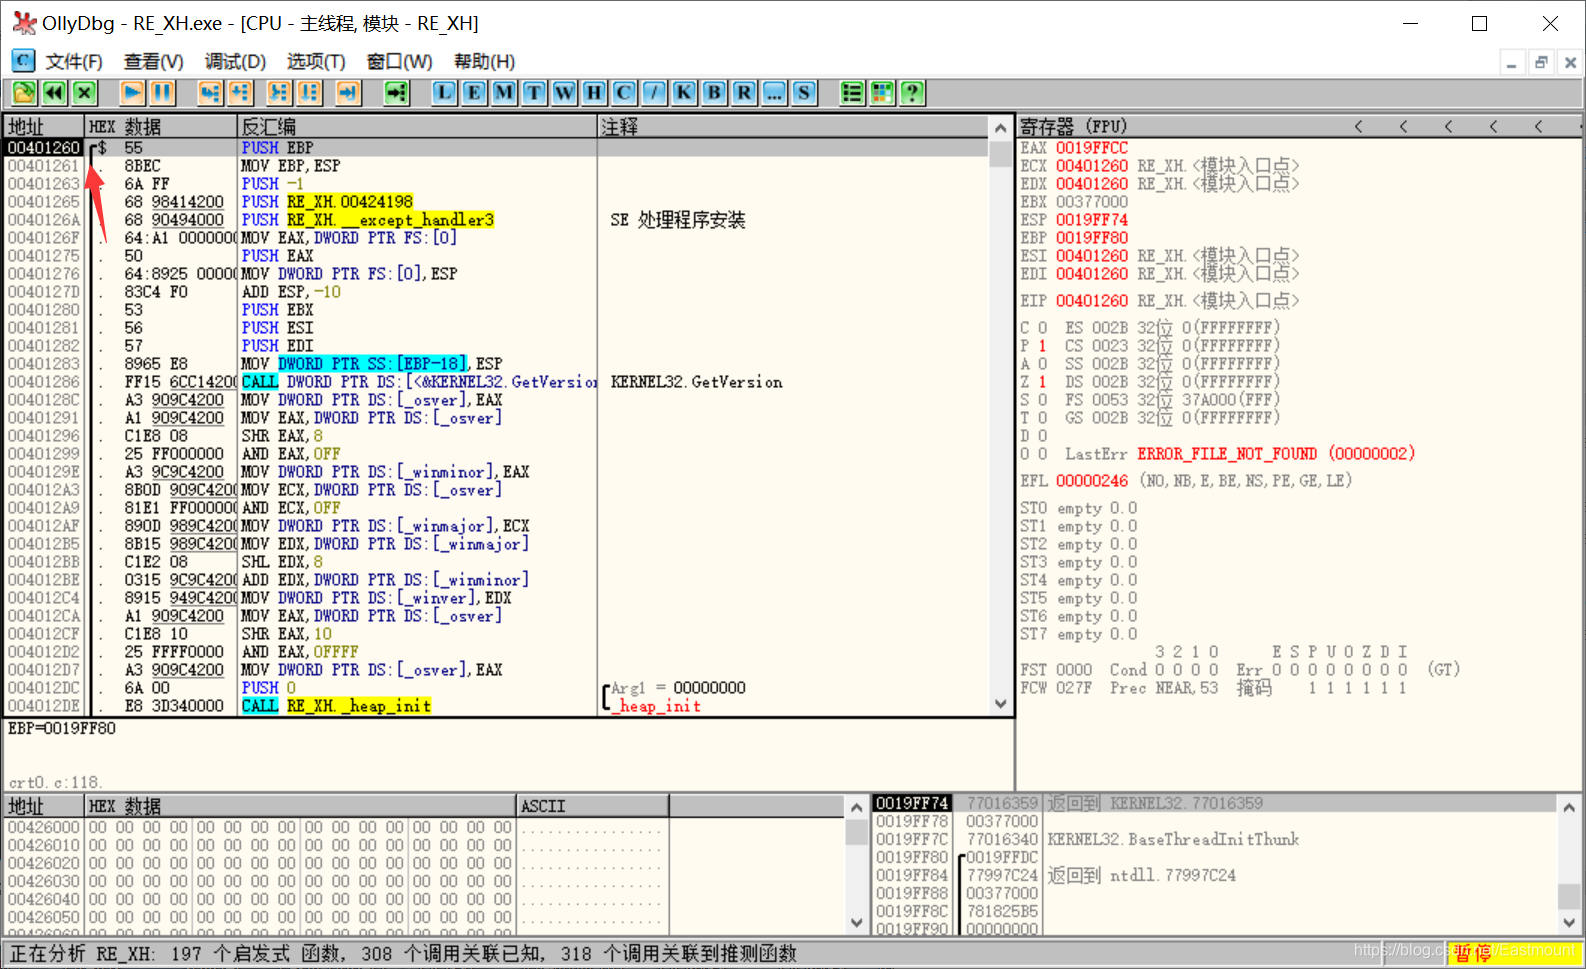Open the 查看(V) menu
The image size is (1586, 969).
point(153,62)
